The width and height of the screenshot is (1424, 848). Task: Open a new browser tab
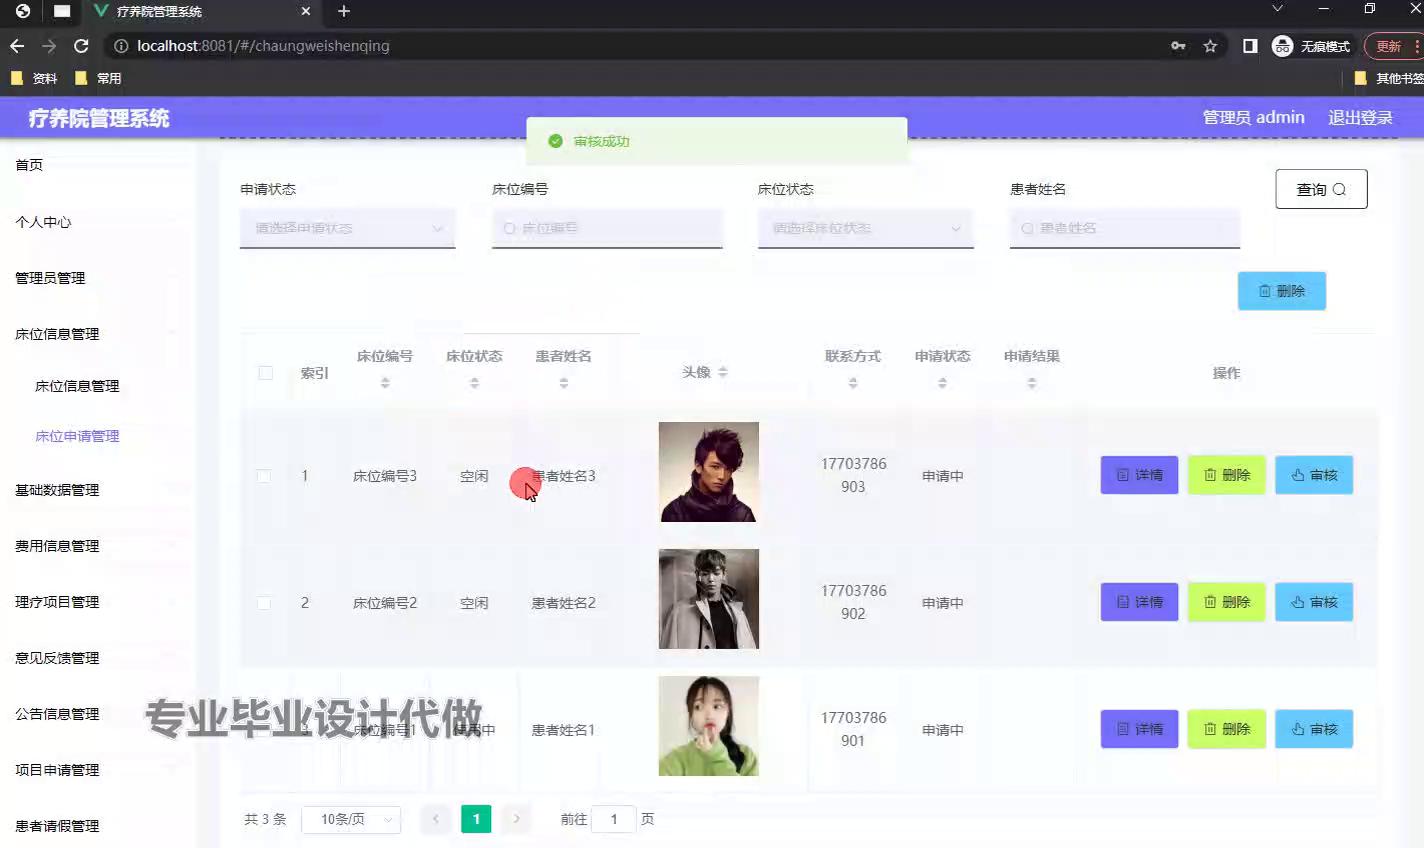[x=344, y=11]
